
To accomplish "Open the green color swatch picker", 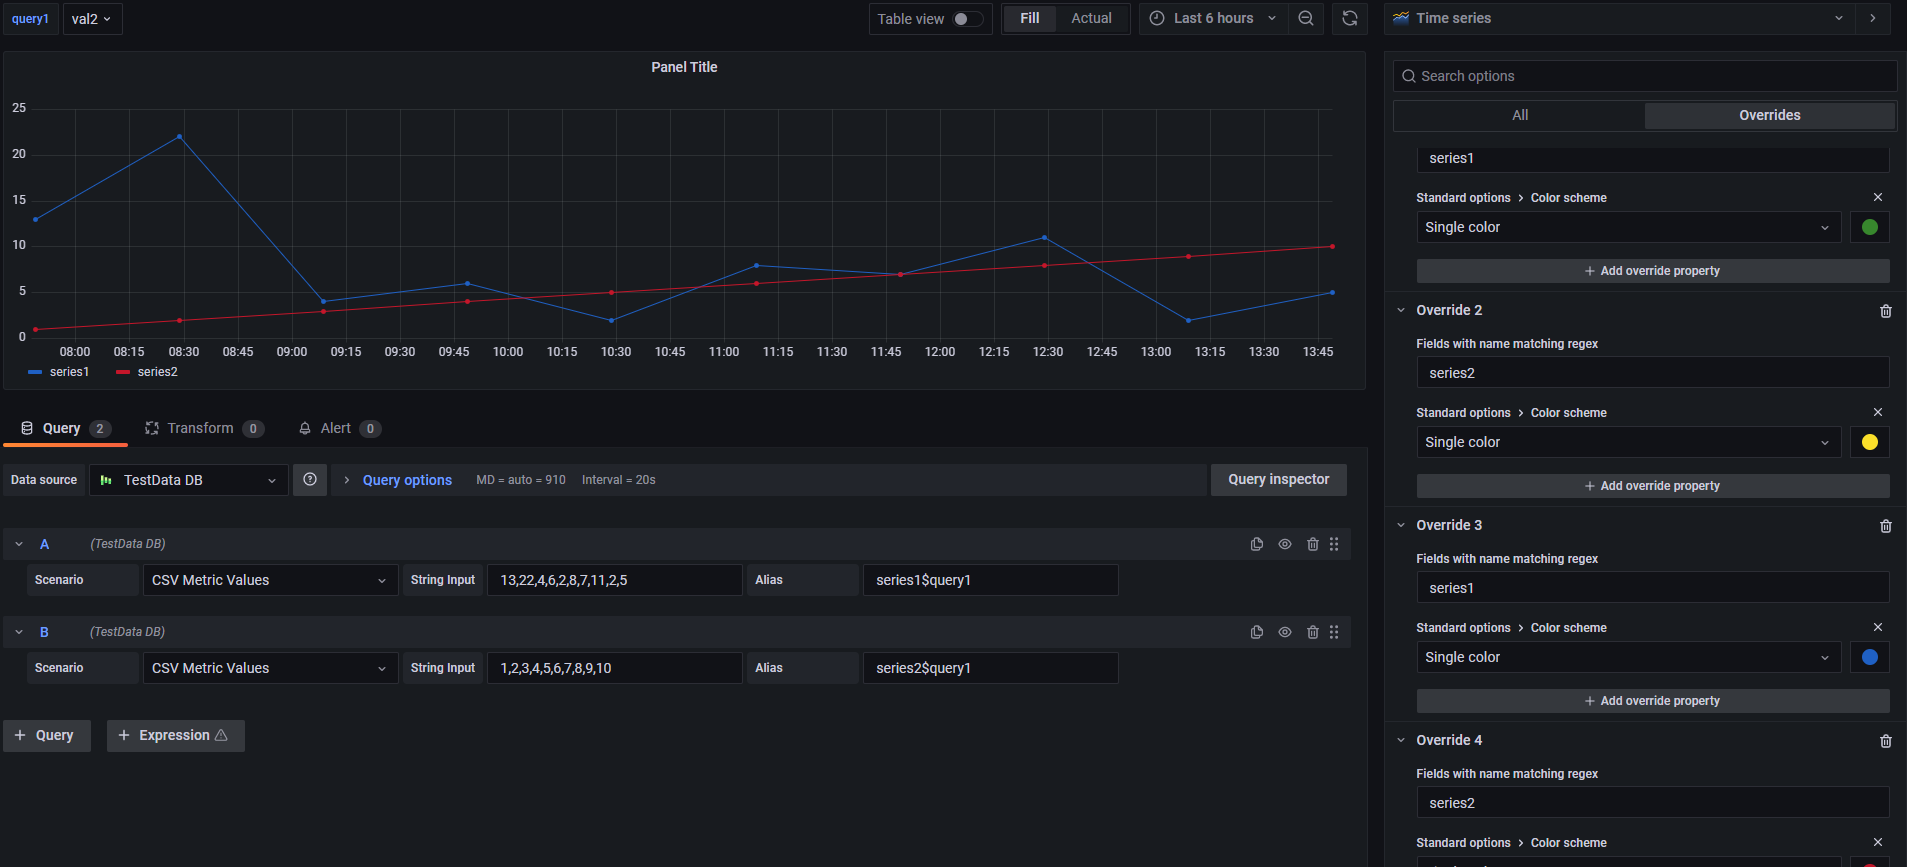I will 1870,227.
